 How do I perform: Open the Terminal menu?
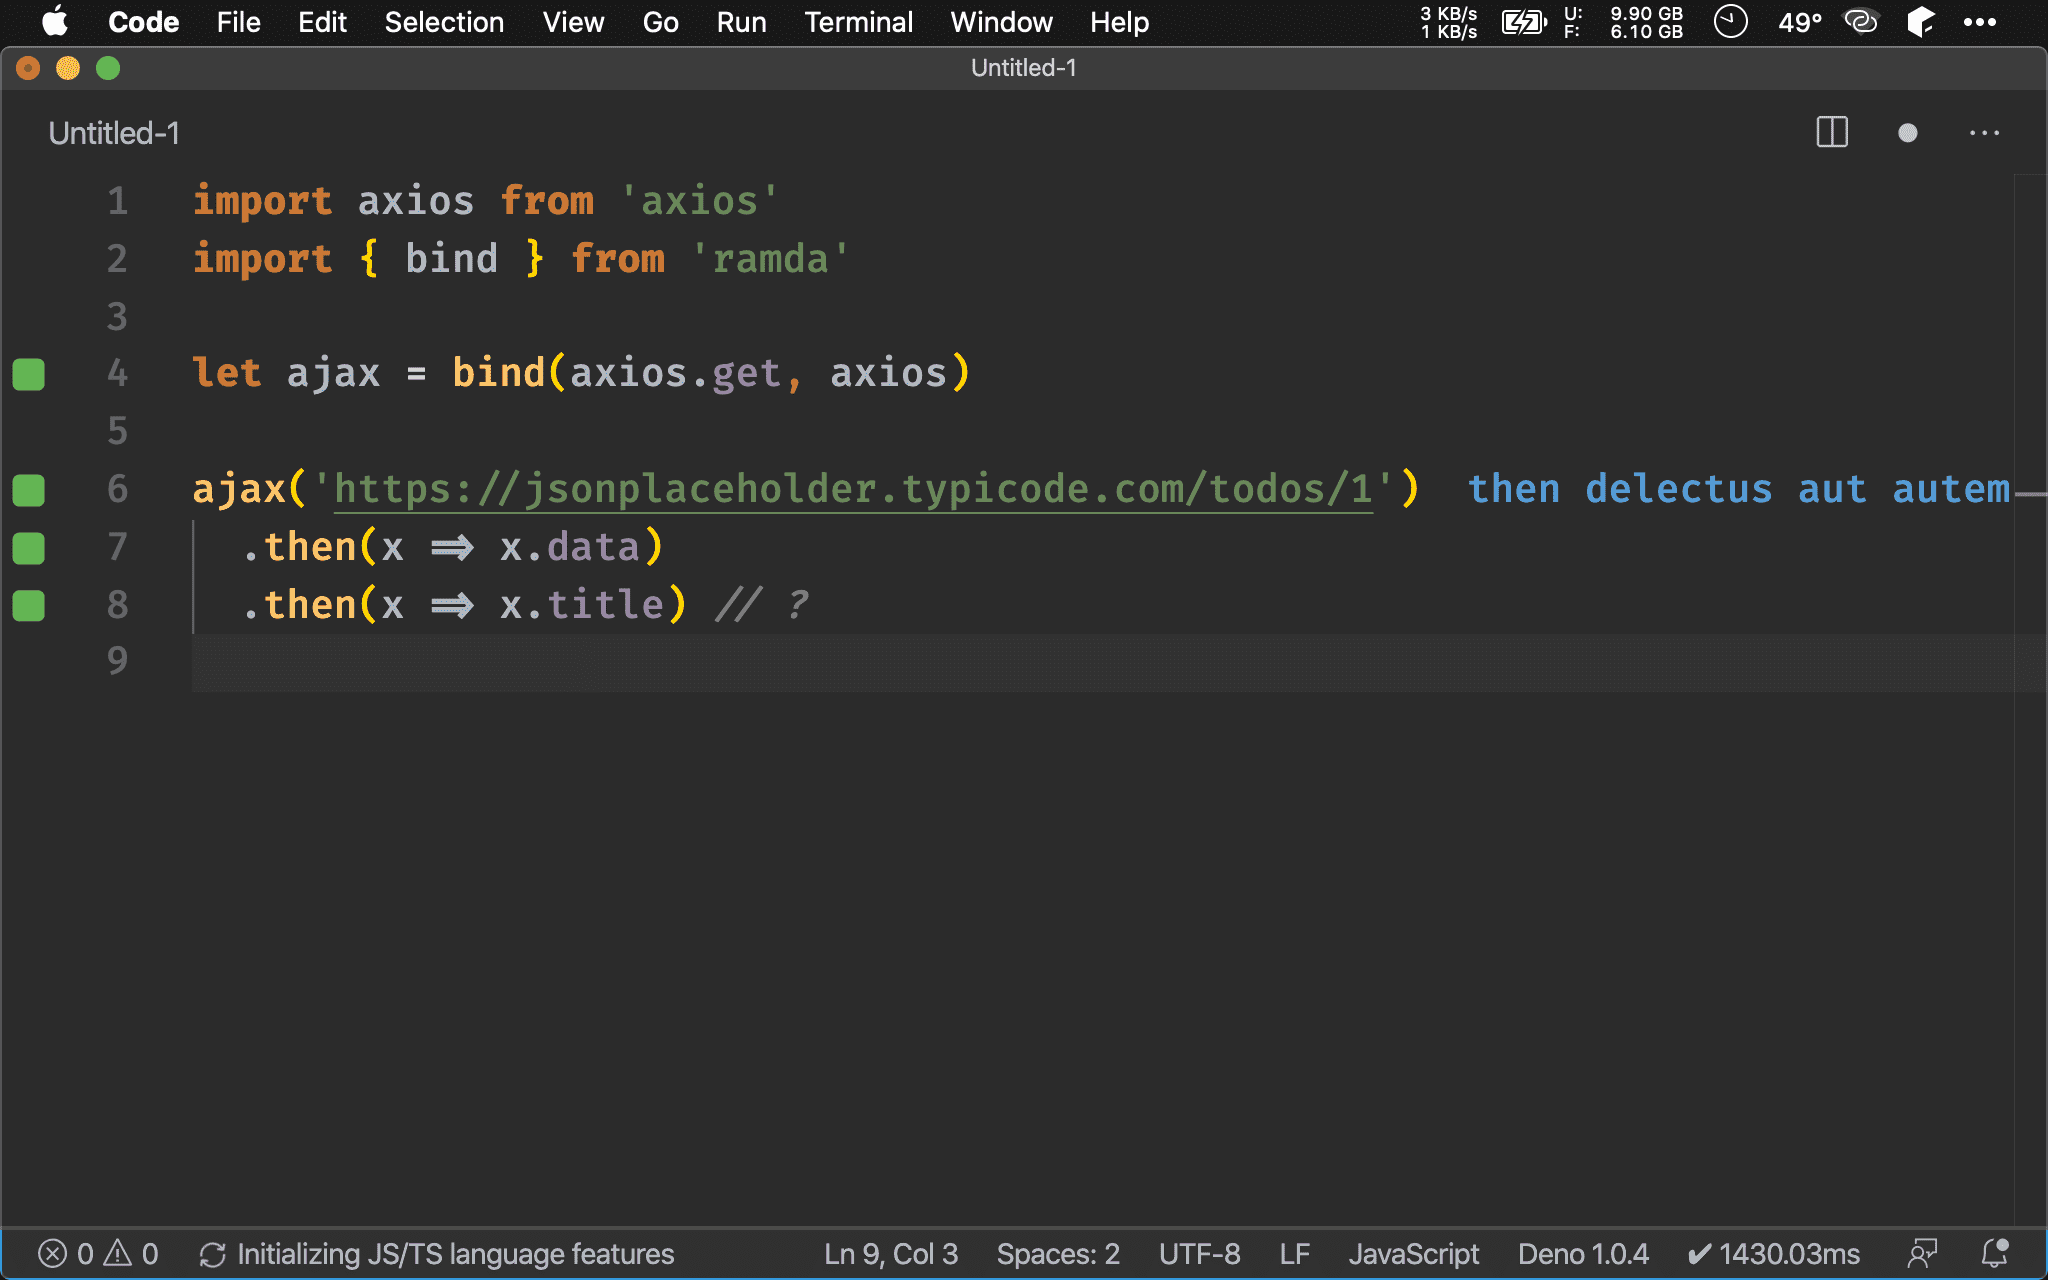tap(858, 22)
